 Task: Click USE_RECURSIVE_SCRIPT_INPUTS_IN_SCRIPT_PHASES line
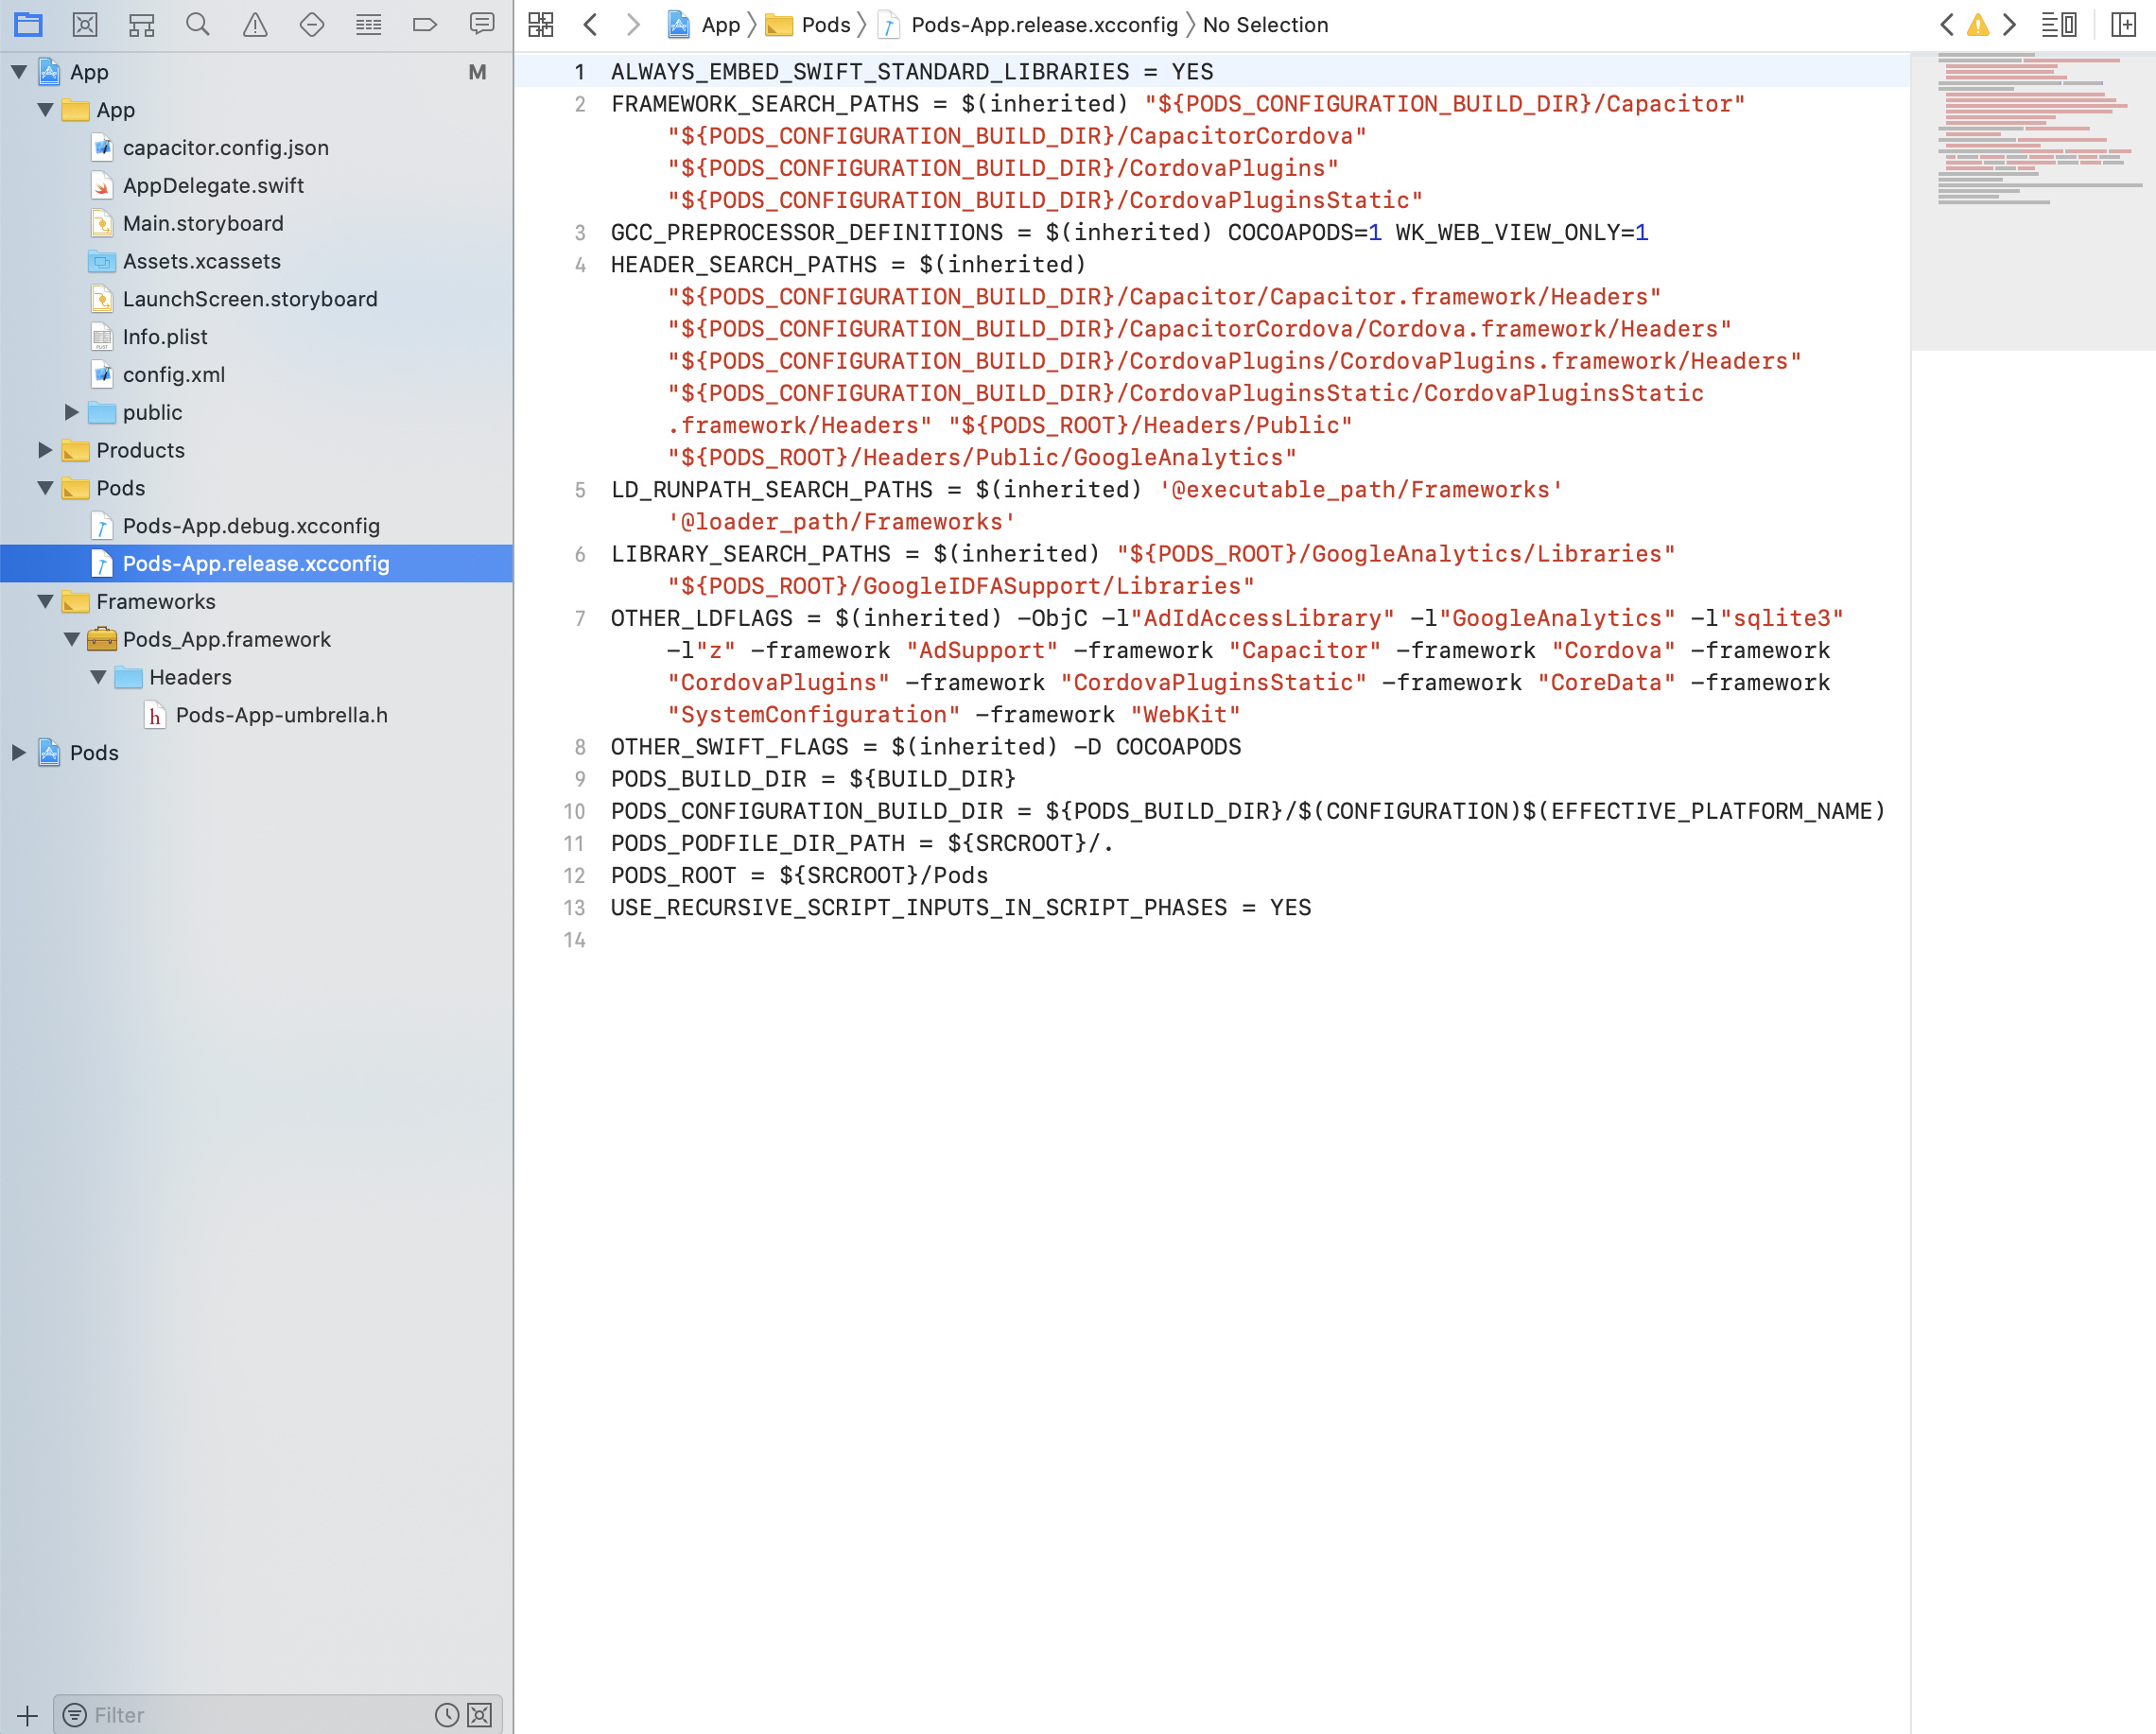tap(961, 908)
